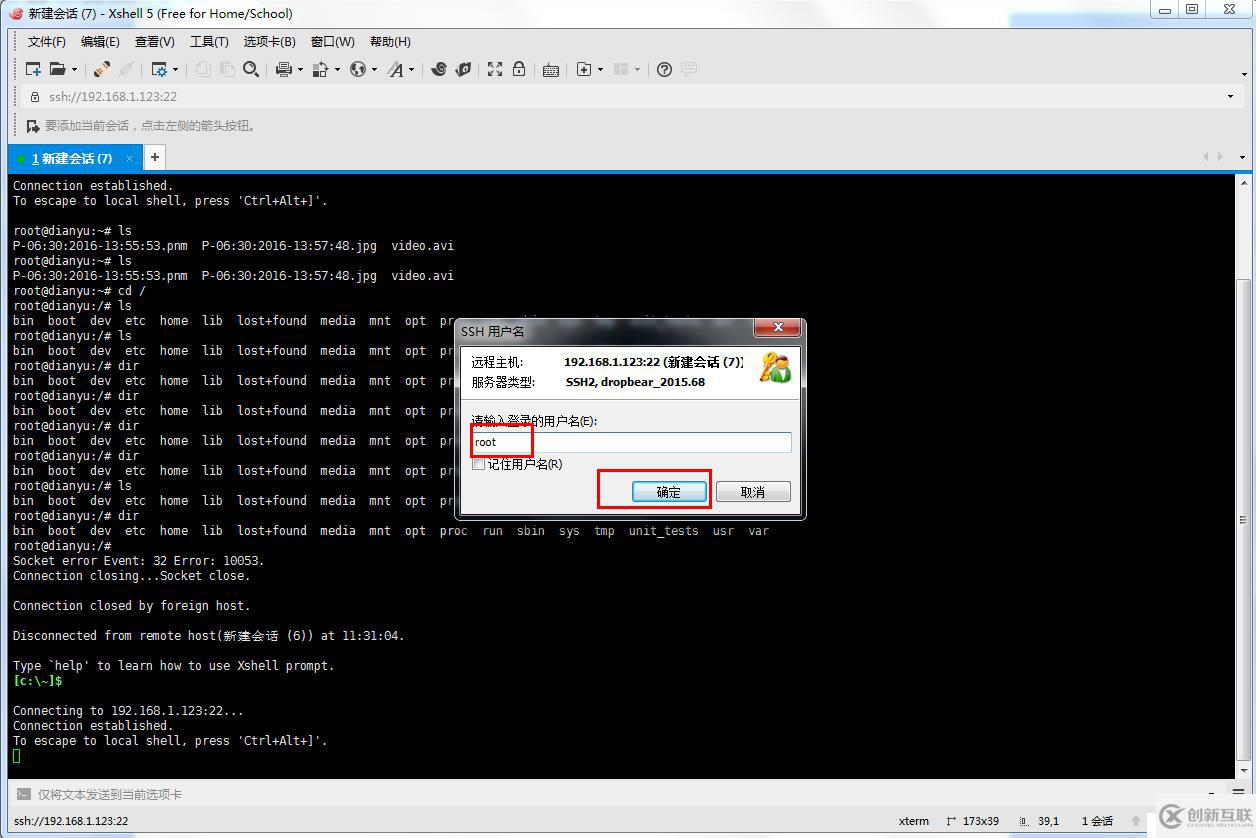The height and width of the screenshot is (838, 1256).
Task: Close the 新建会话 (7) tab
Action: click(129, 158)
